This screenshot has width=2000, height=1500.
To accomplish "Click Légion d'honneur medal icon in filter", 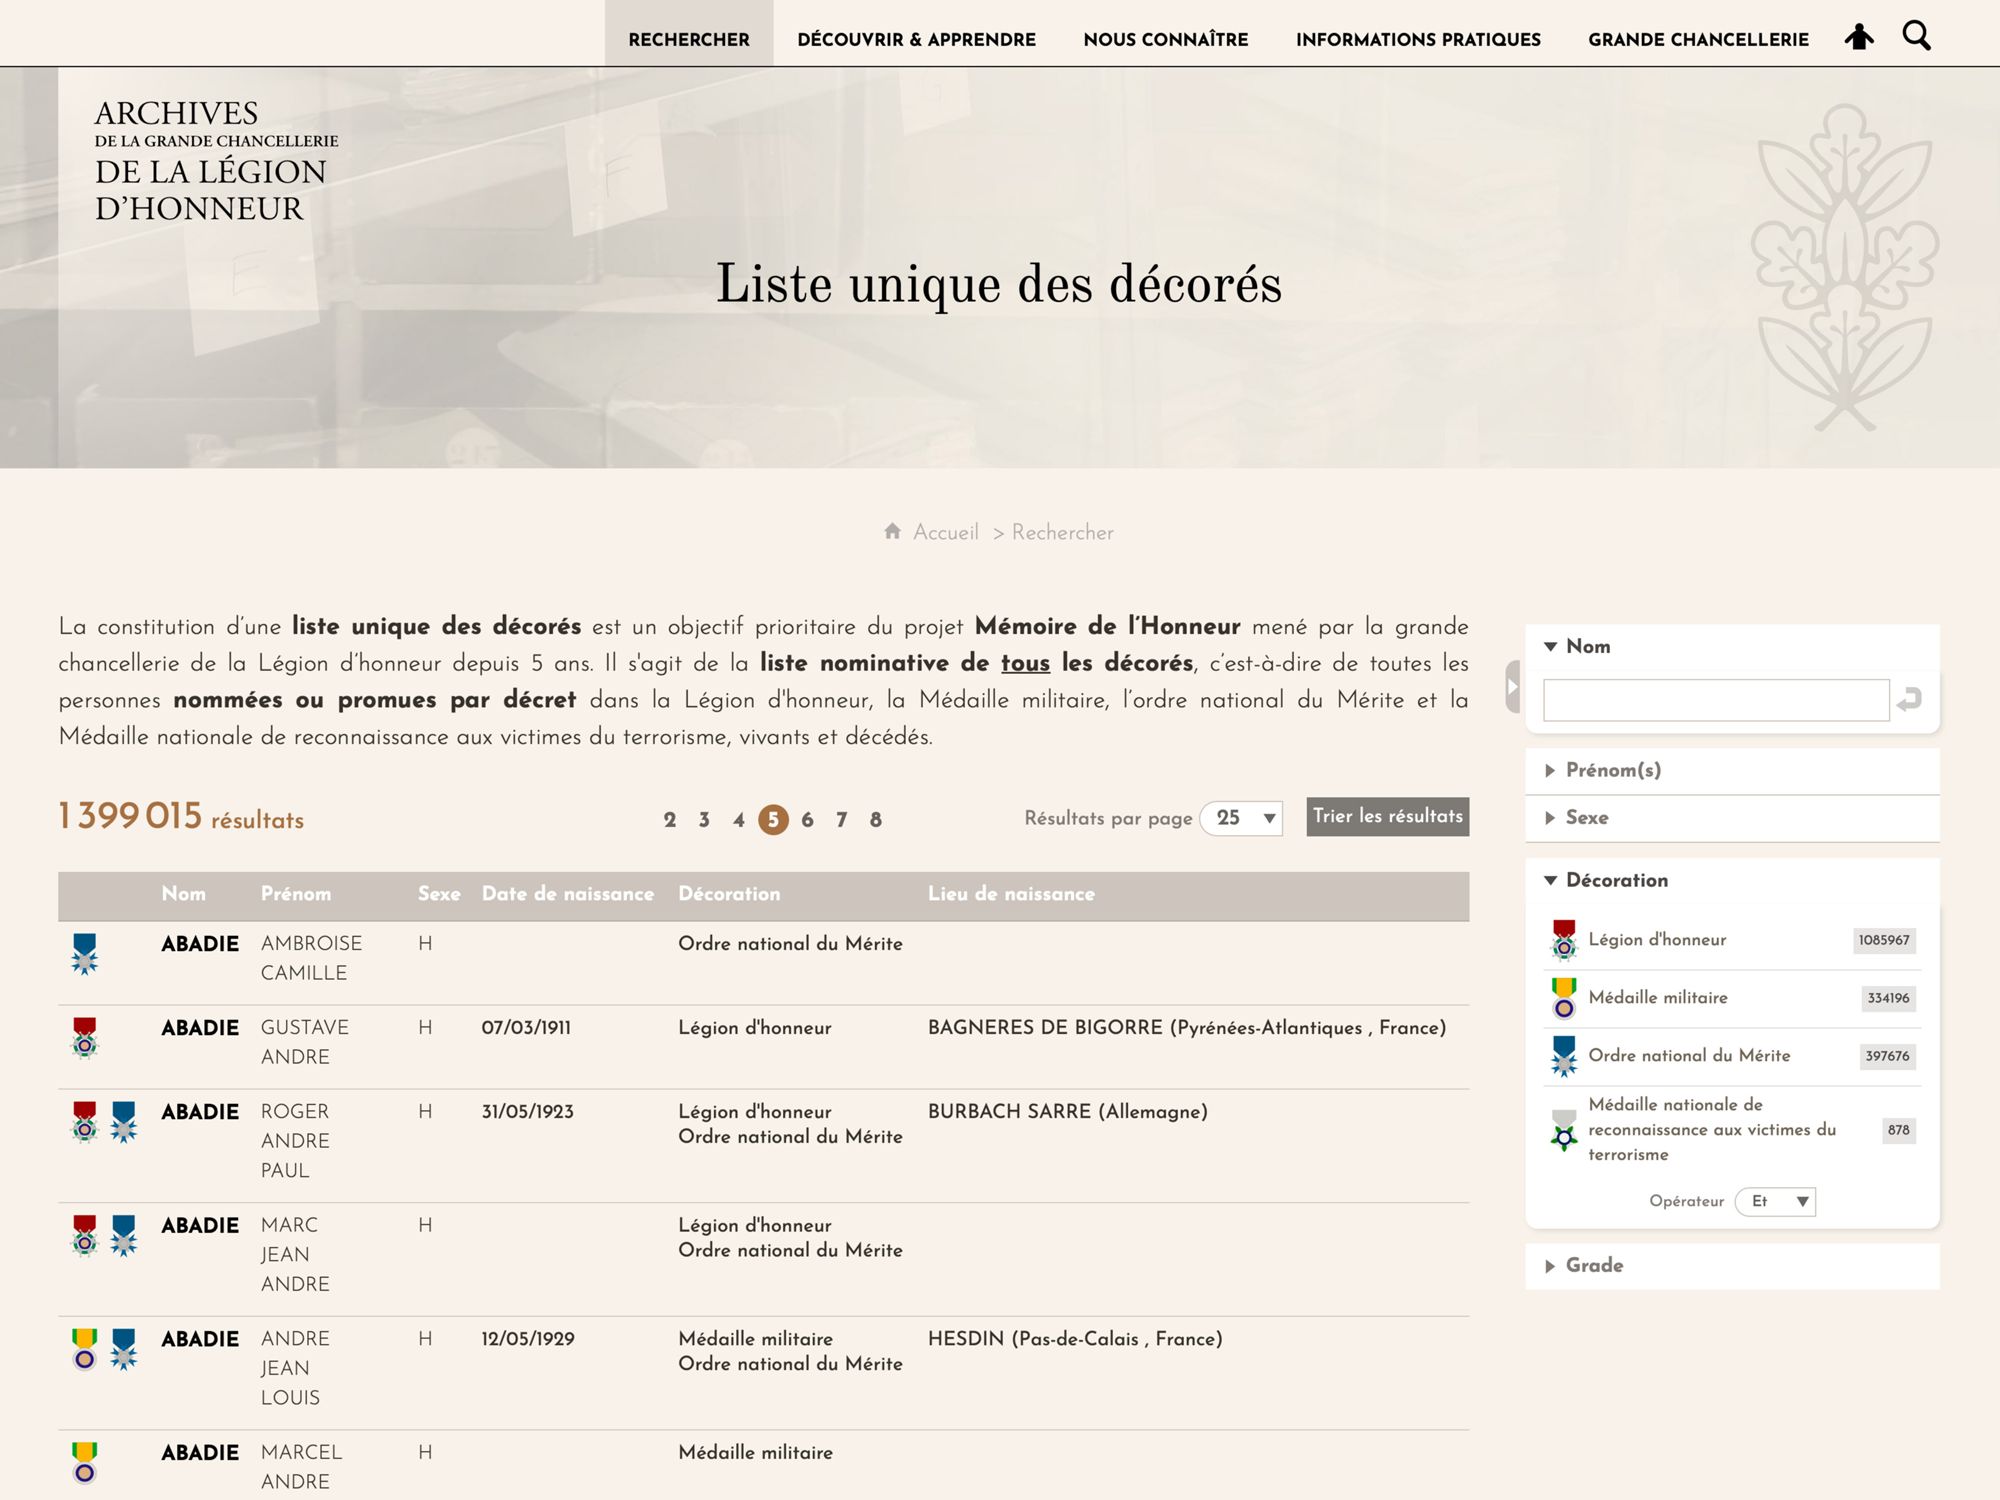I will coord(1564,940).
